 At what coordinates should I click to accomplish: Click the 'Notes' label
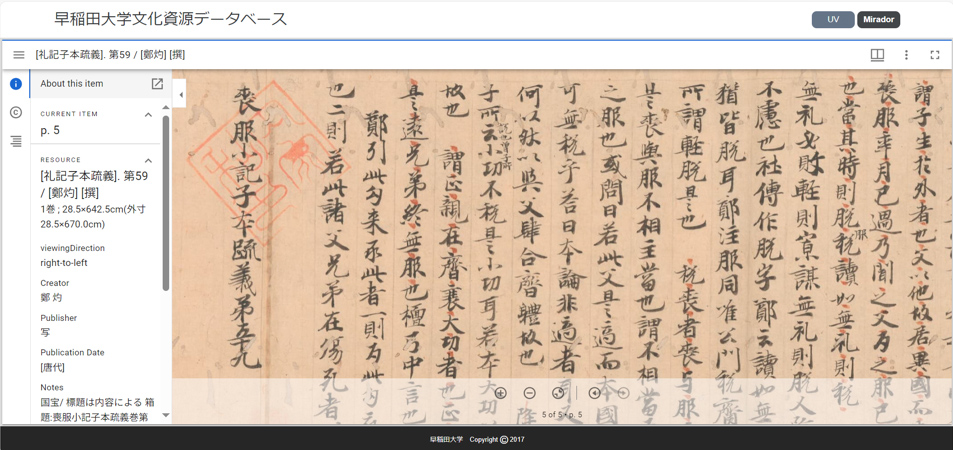coord(52,387)
